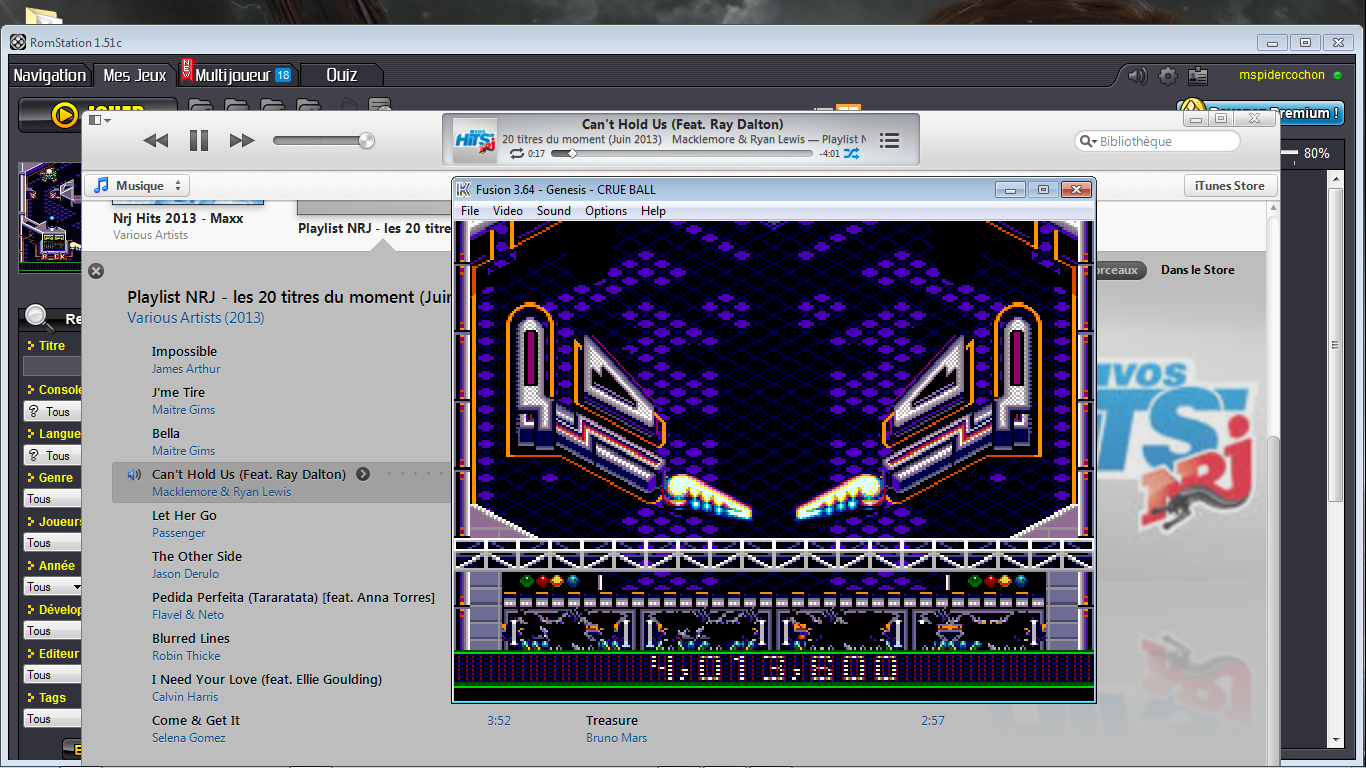Select the song J'me Tire

click(x=178, y=393)
